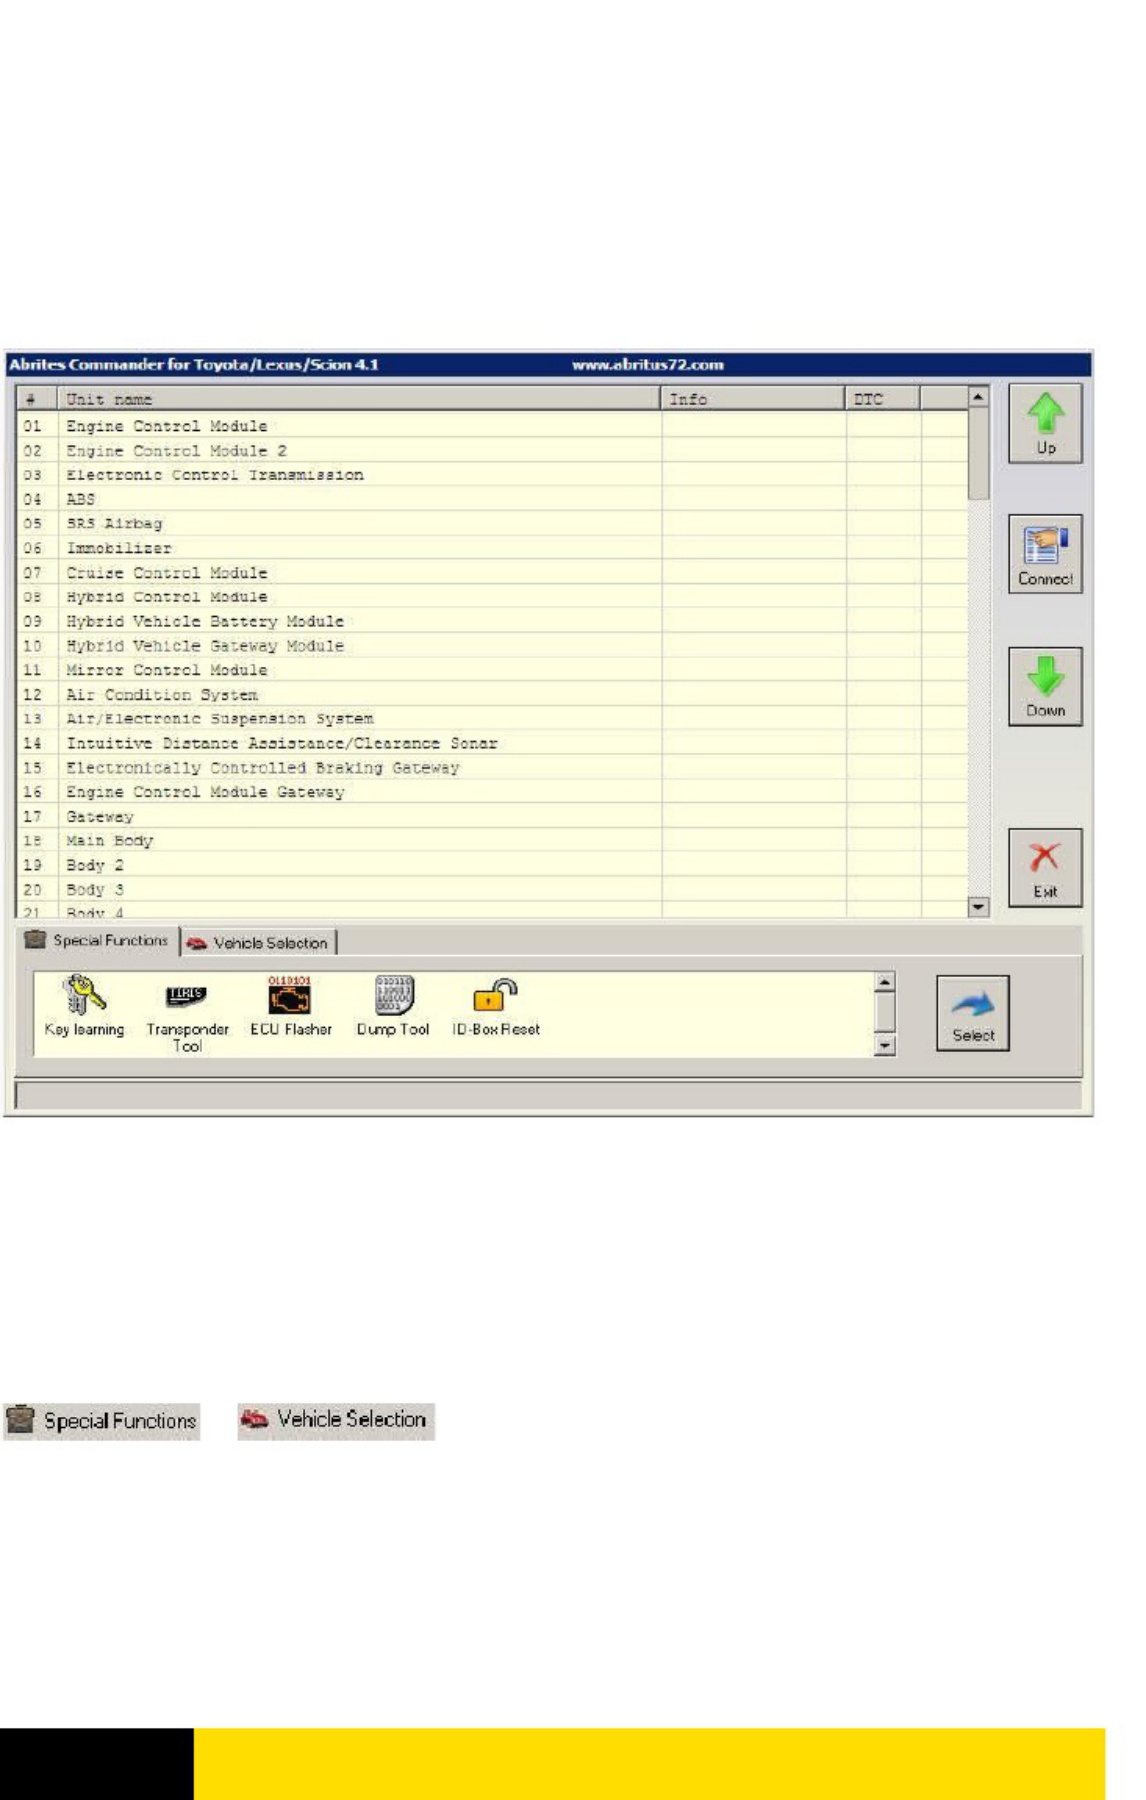Select the Immobilizer row
1146x1800 pixels.
[x=493, y=548]
